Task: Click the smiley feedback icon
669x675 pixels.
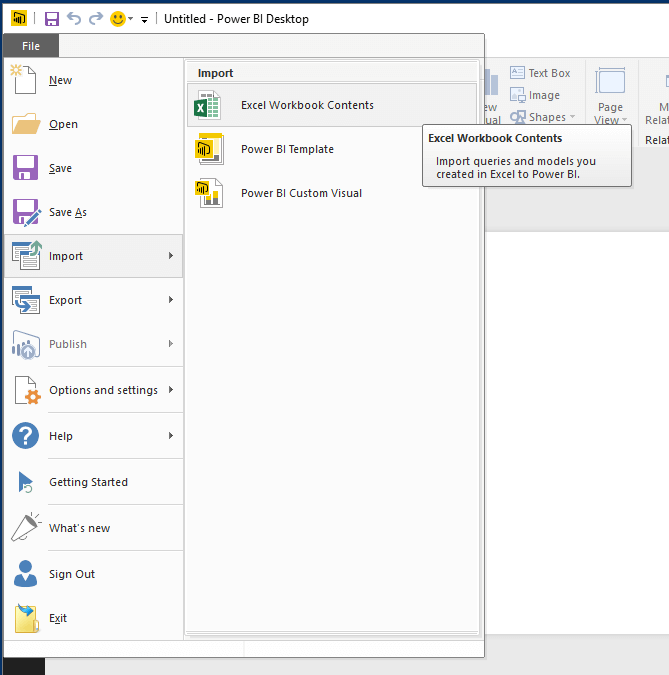Action: 118,19
